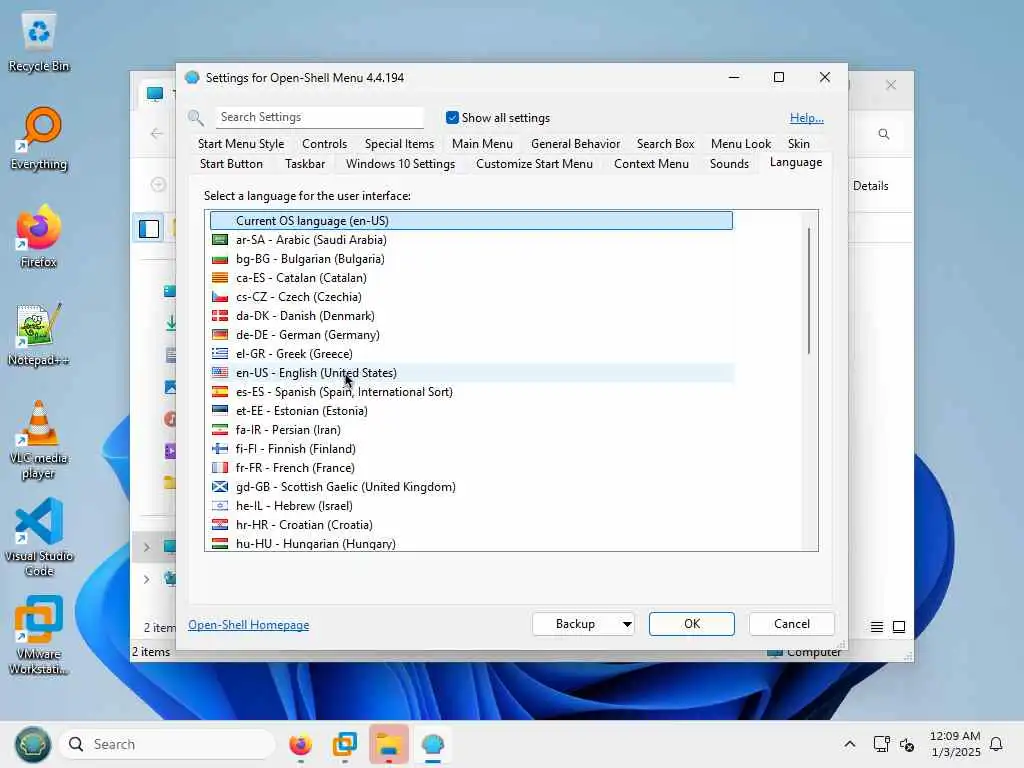The image size is (1024, 768).
Task: Toggle File Explorer navigation pane icon
Action: (149, 229)
